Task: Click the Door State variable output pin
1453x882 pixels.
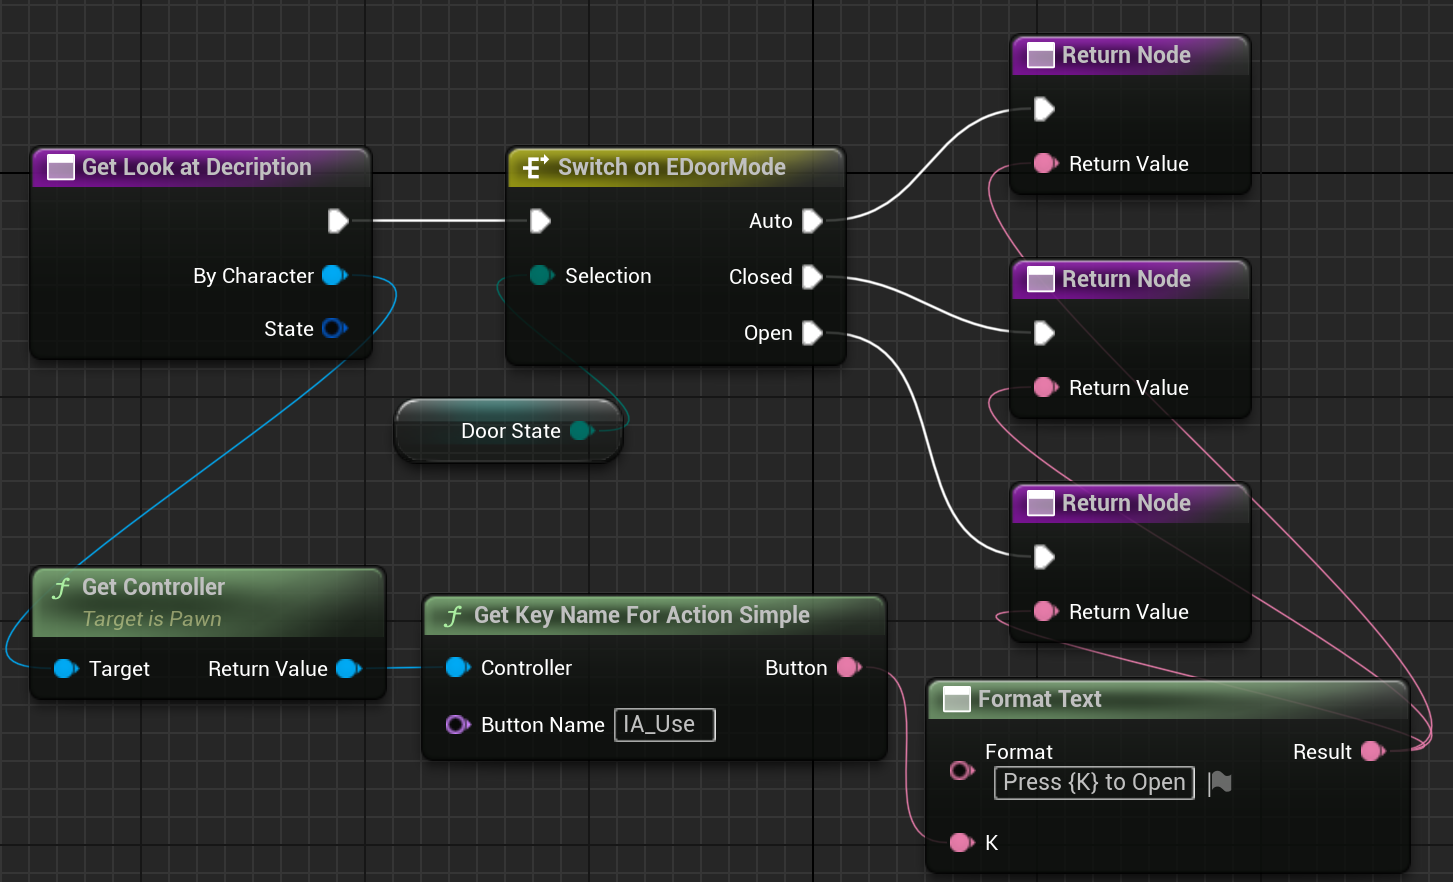Action: [582, 431]
